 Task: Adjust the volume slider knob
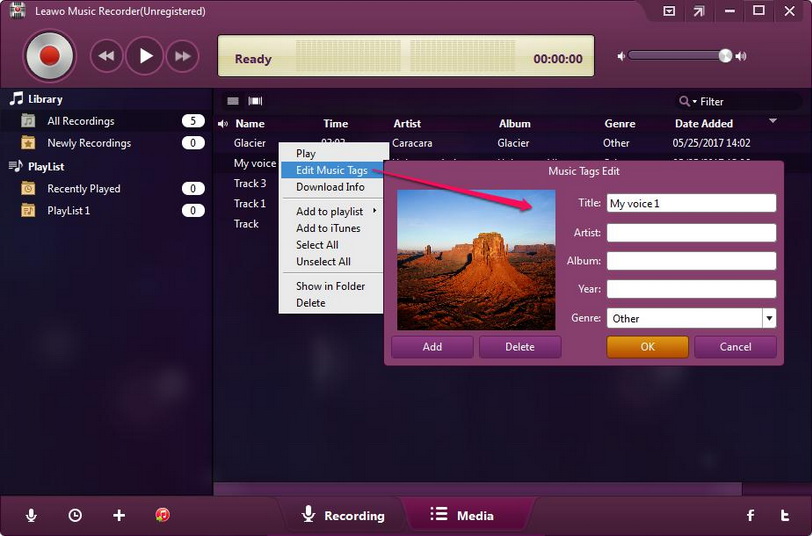(x=725, y=56)
